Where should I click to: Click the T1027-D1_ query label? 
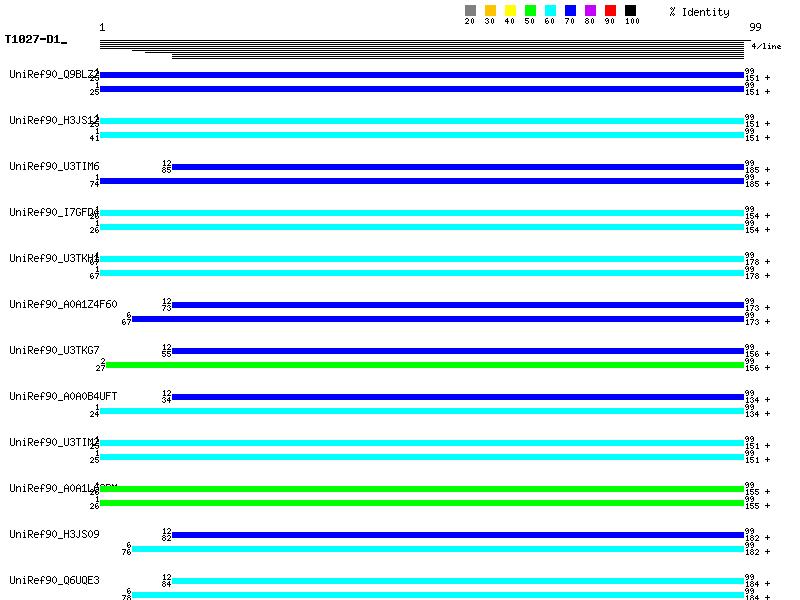click(x=35, y=40)
